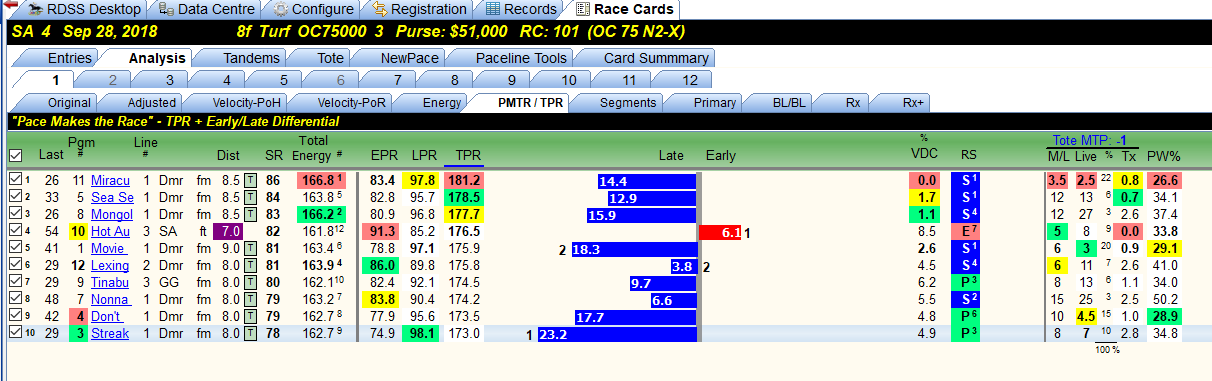Click the EPR value 91.3
The width and height of the screenshot is (1212, 381).
pos(383,232)
